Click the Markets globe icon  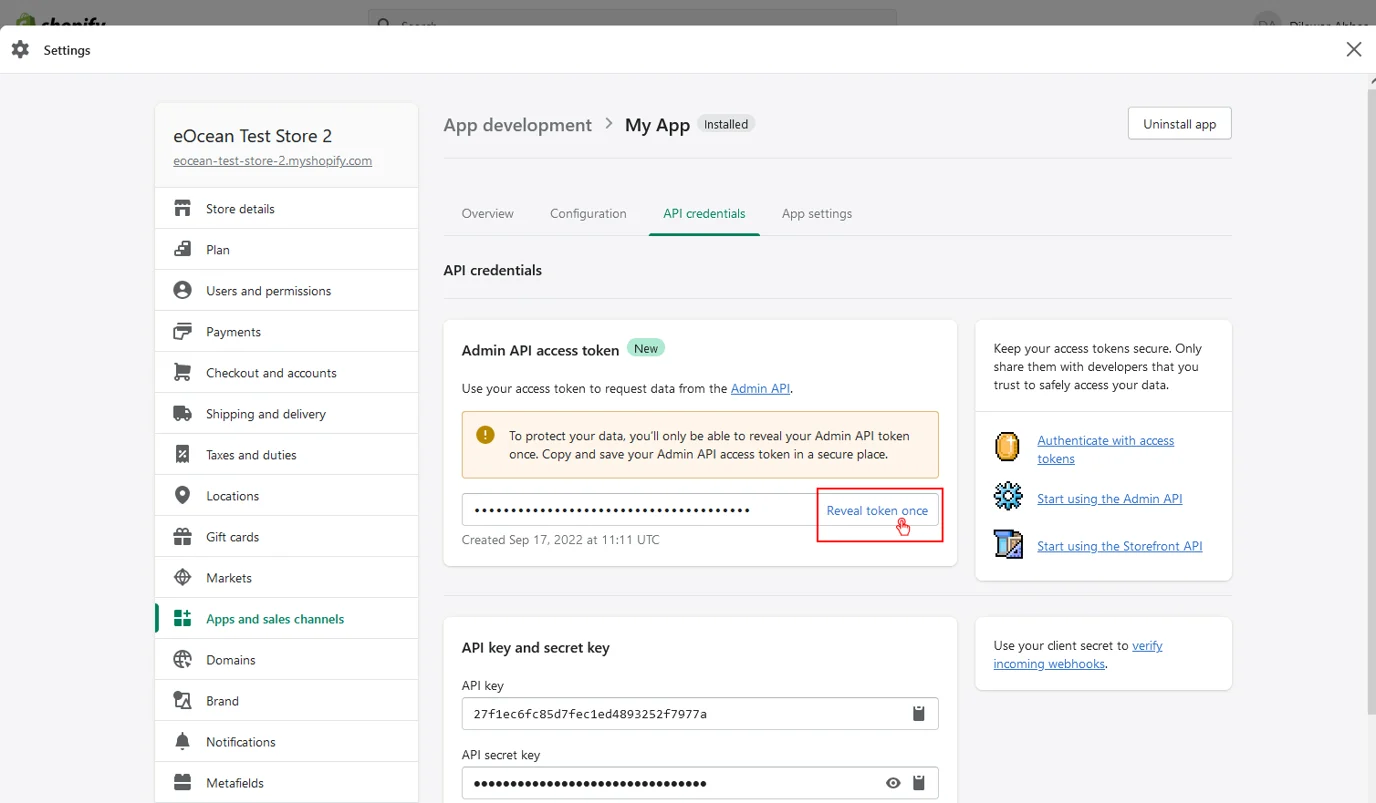[x=182, y=578]
